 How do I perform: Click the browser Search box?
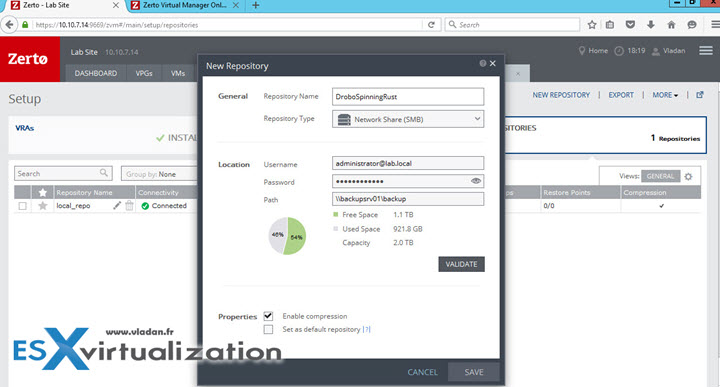click(512, 25)
